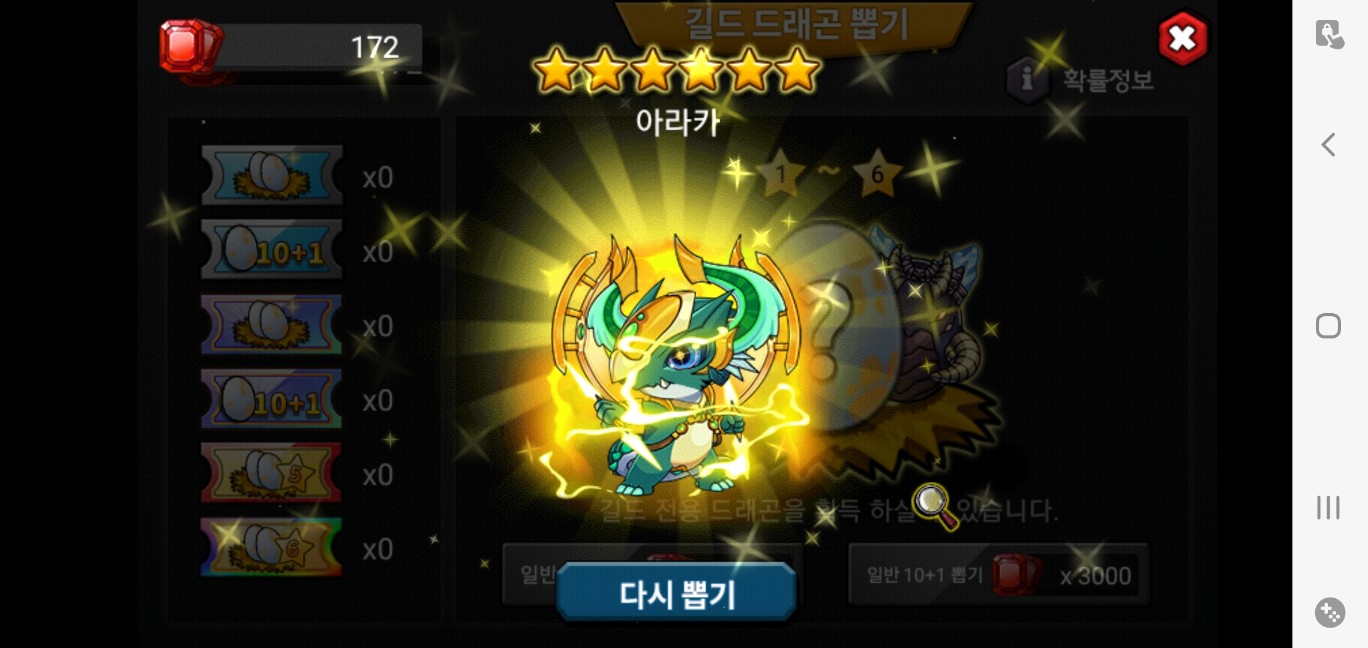Select the purple 10+1 egg ticket
This screenshot has width=1368, height=648.
point(272,399)
